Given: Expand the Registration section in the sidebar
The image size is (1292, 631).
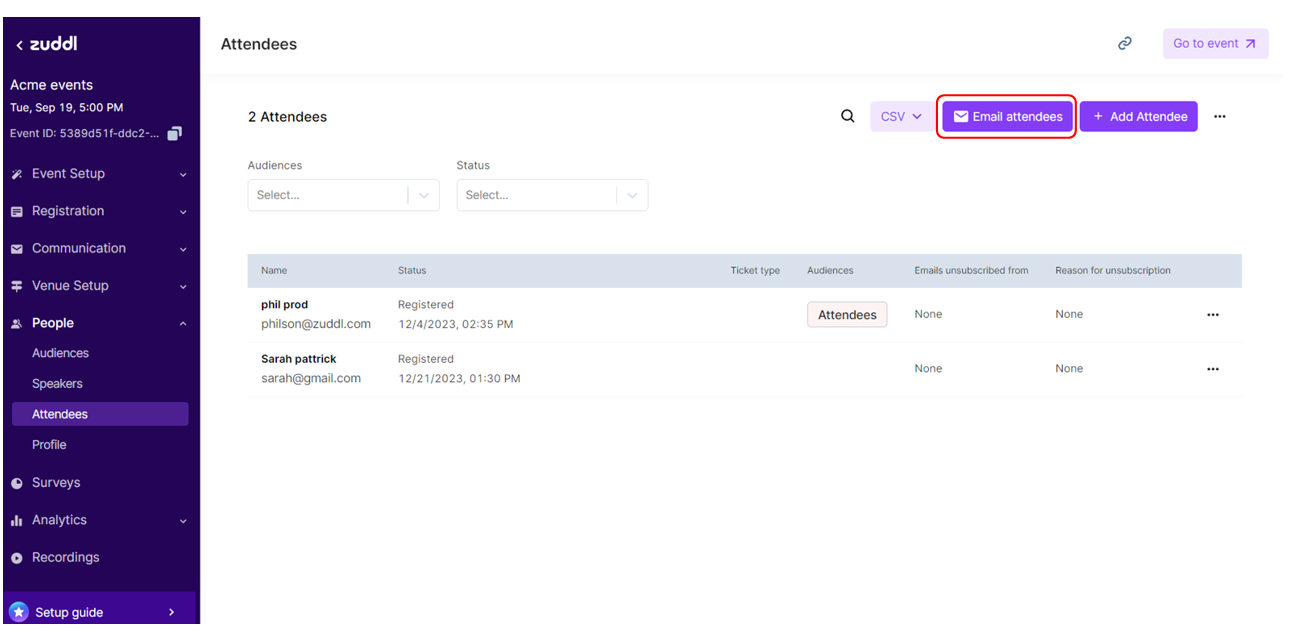Looking at the screenshot, I should coord(70,211).
